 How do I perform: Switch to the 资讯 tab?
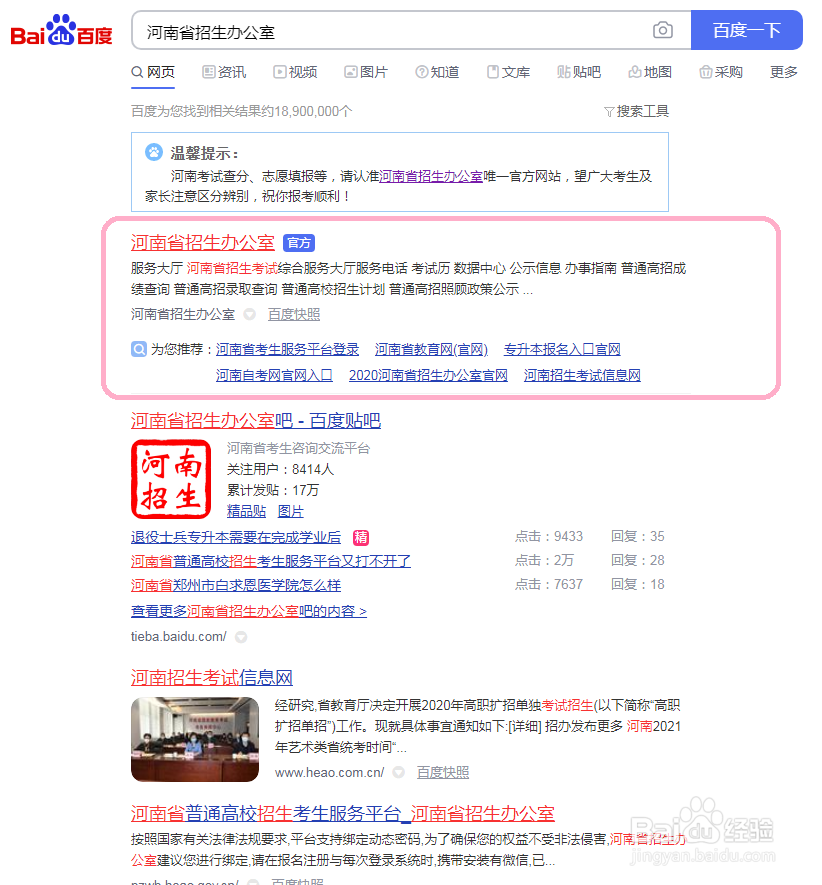(224, 72)
